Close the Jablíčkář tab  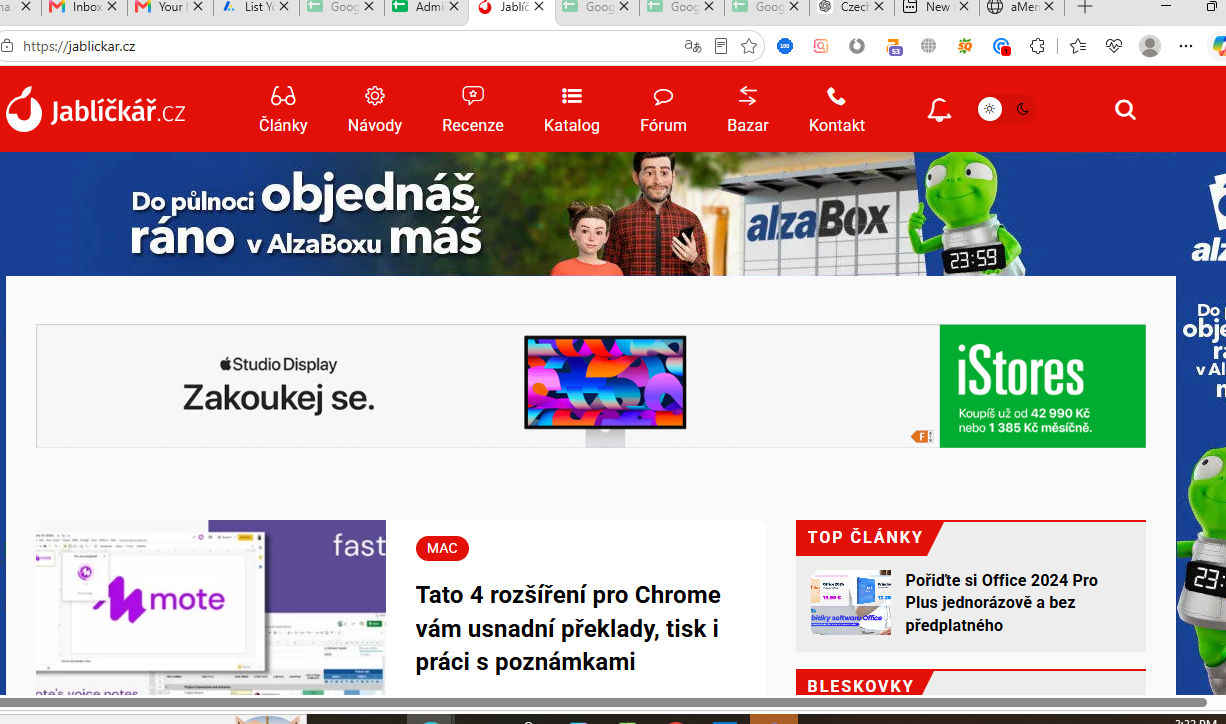(540, 7)
